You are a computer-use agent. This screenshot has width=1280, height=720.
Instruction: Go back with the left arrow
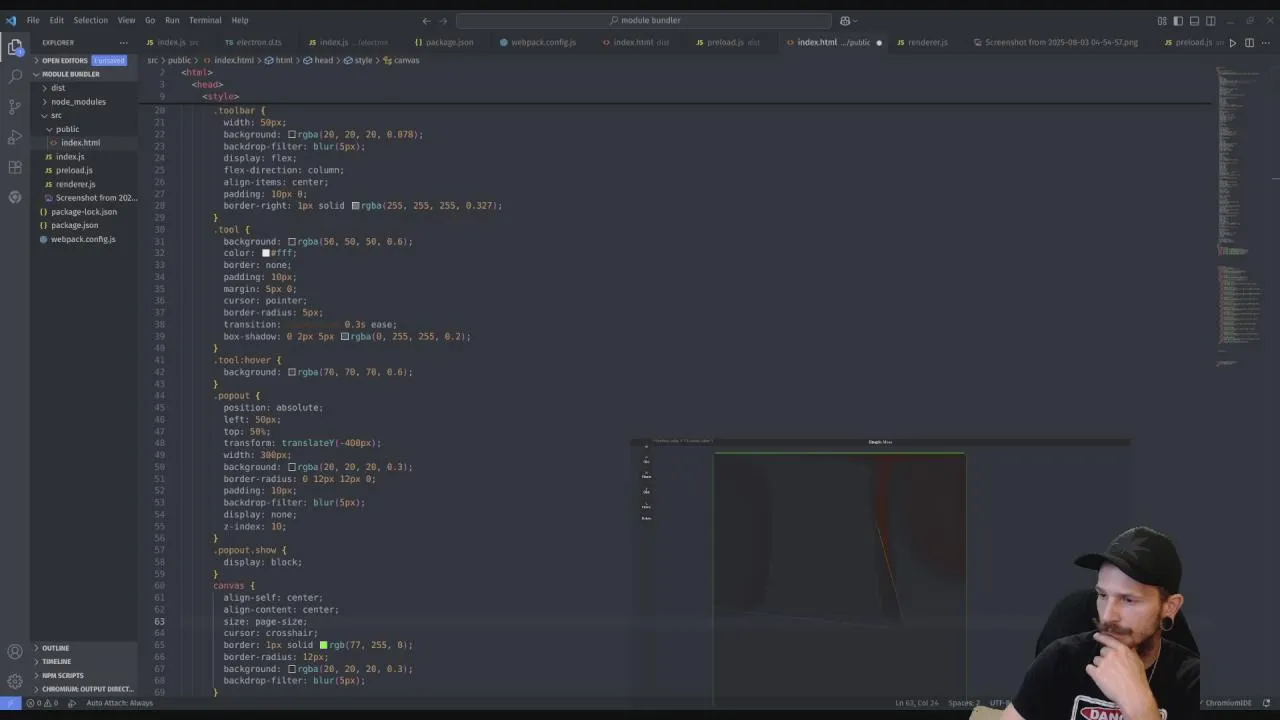tap(426, 20)
